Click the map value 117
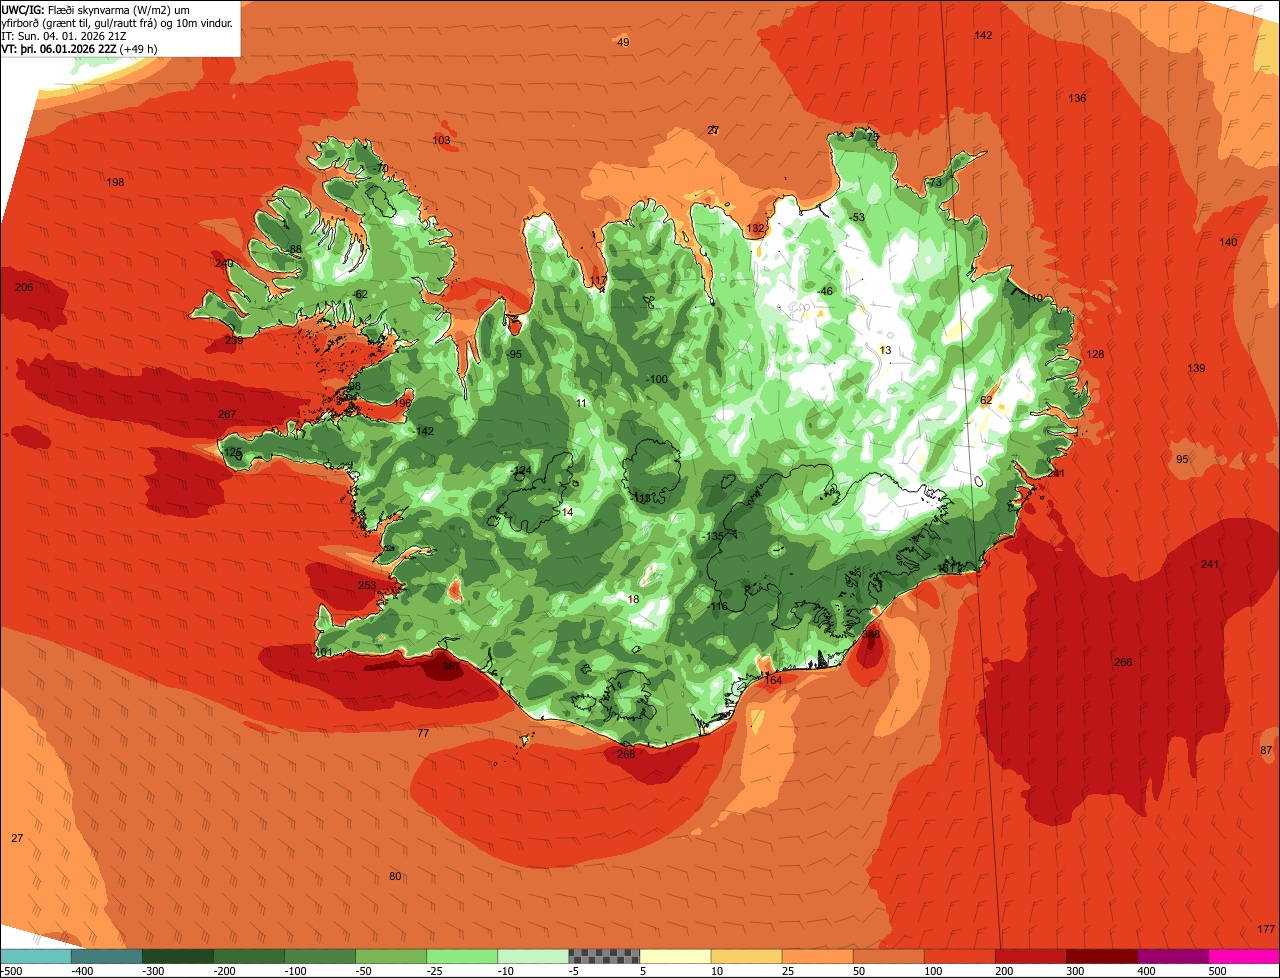This screenshot has width=1280, height=978. [598, 281]
